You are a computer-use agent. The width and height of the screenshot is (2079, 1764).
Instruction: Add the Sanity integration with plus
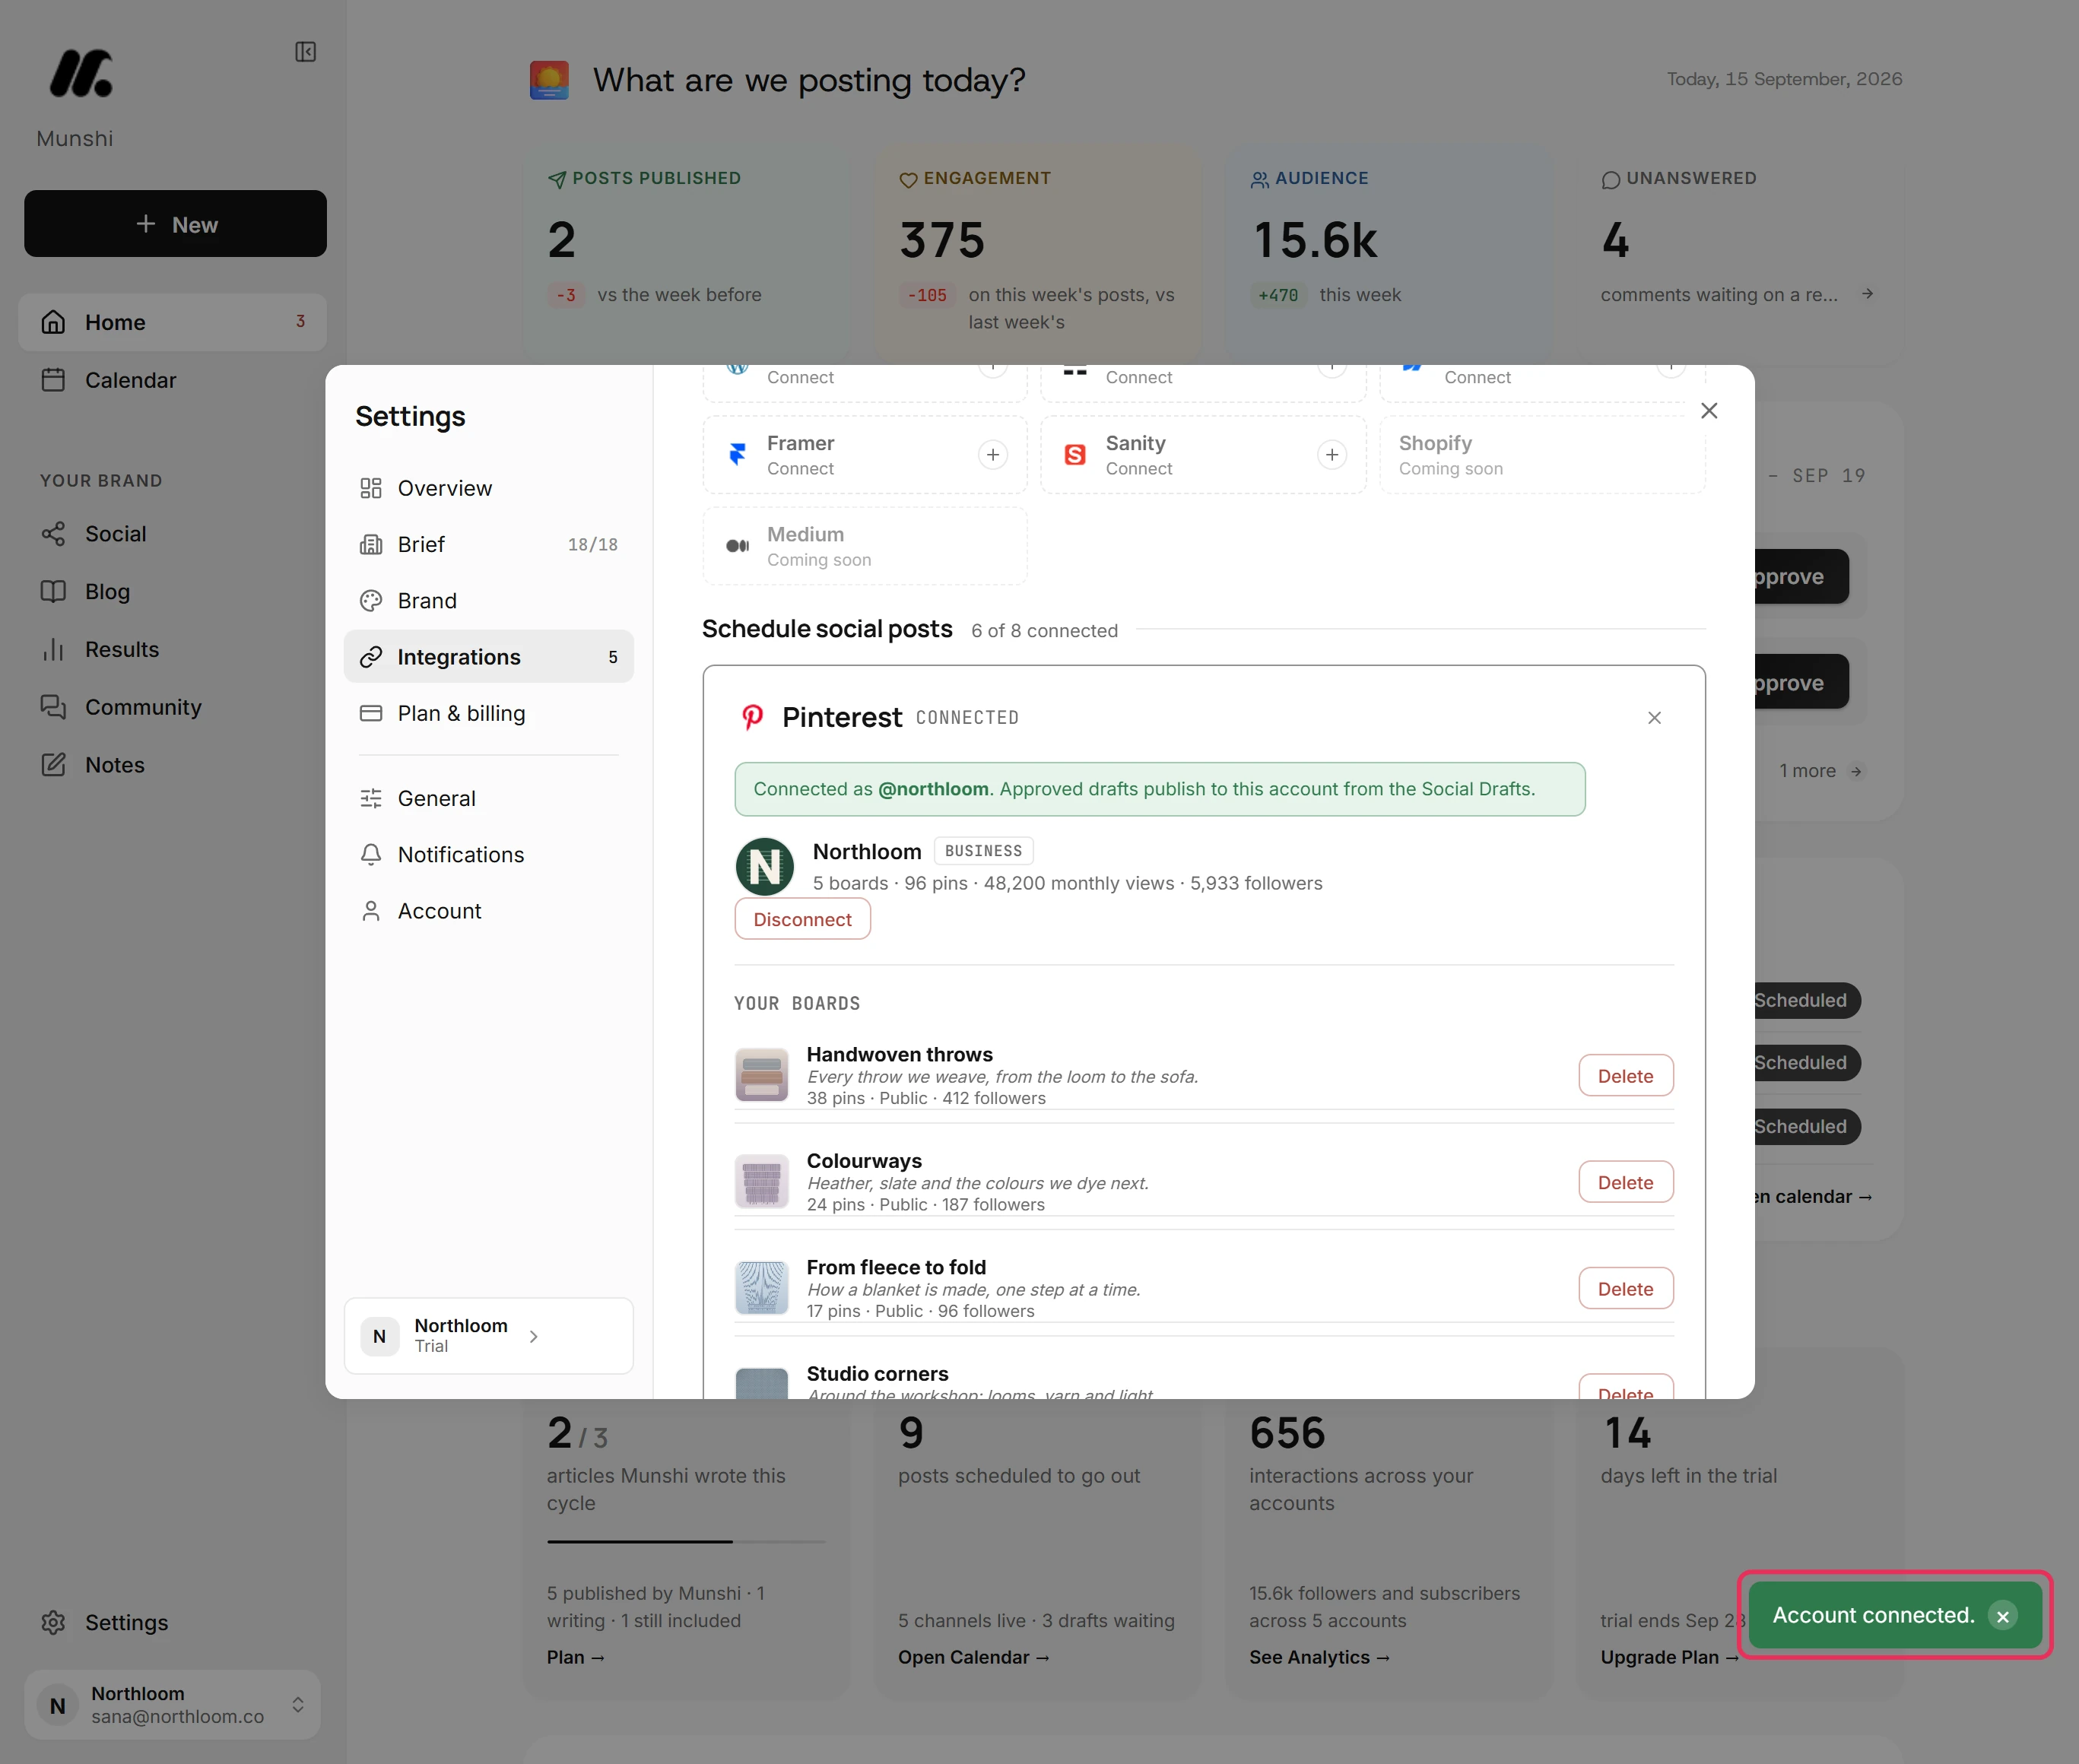click(1331, 455)
